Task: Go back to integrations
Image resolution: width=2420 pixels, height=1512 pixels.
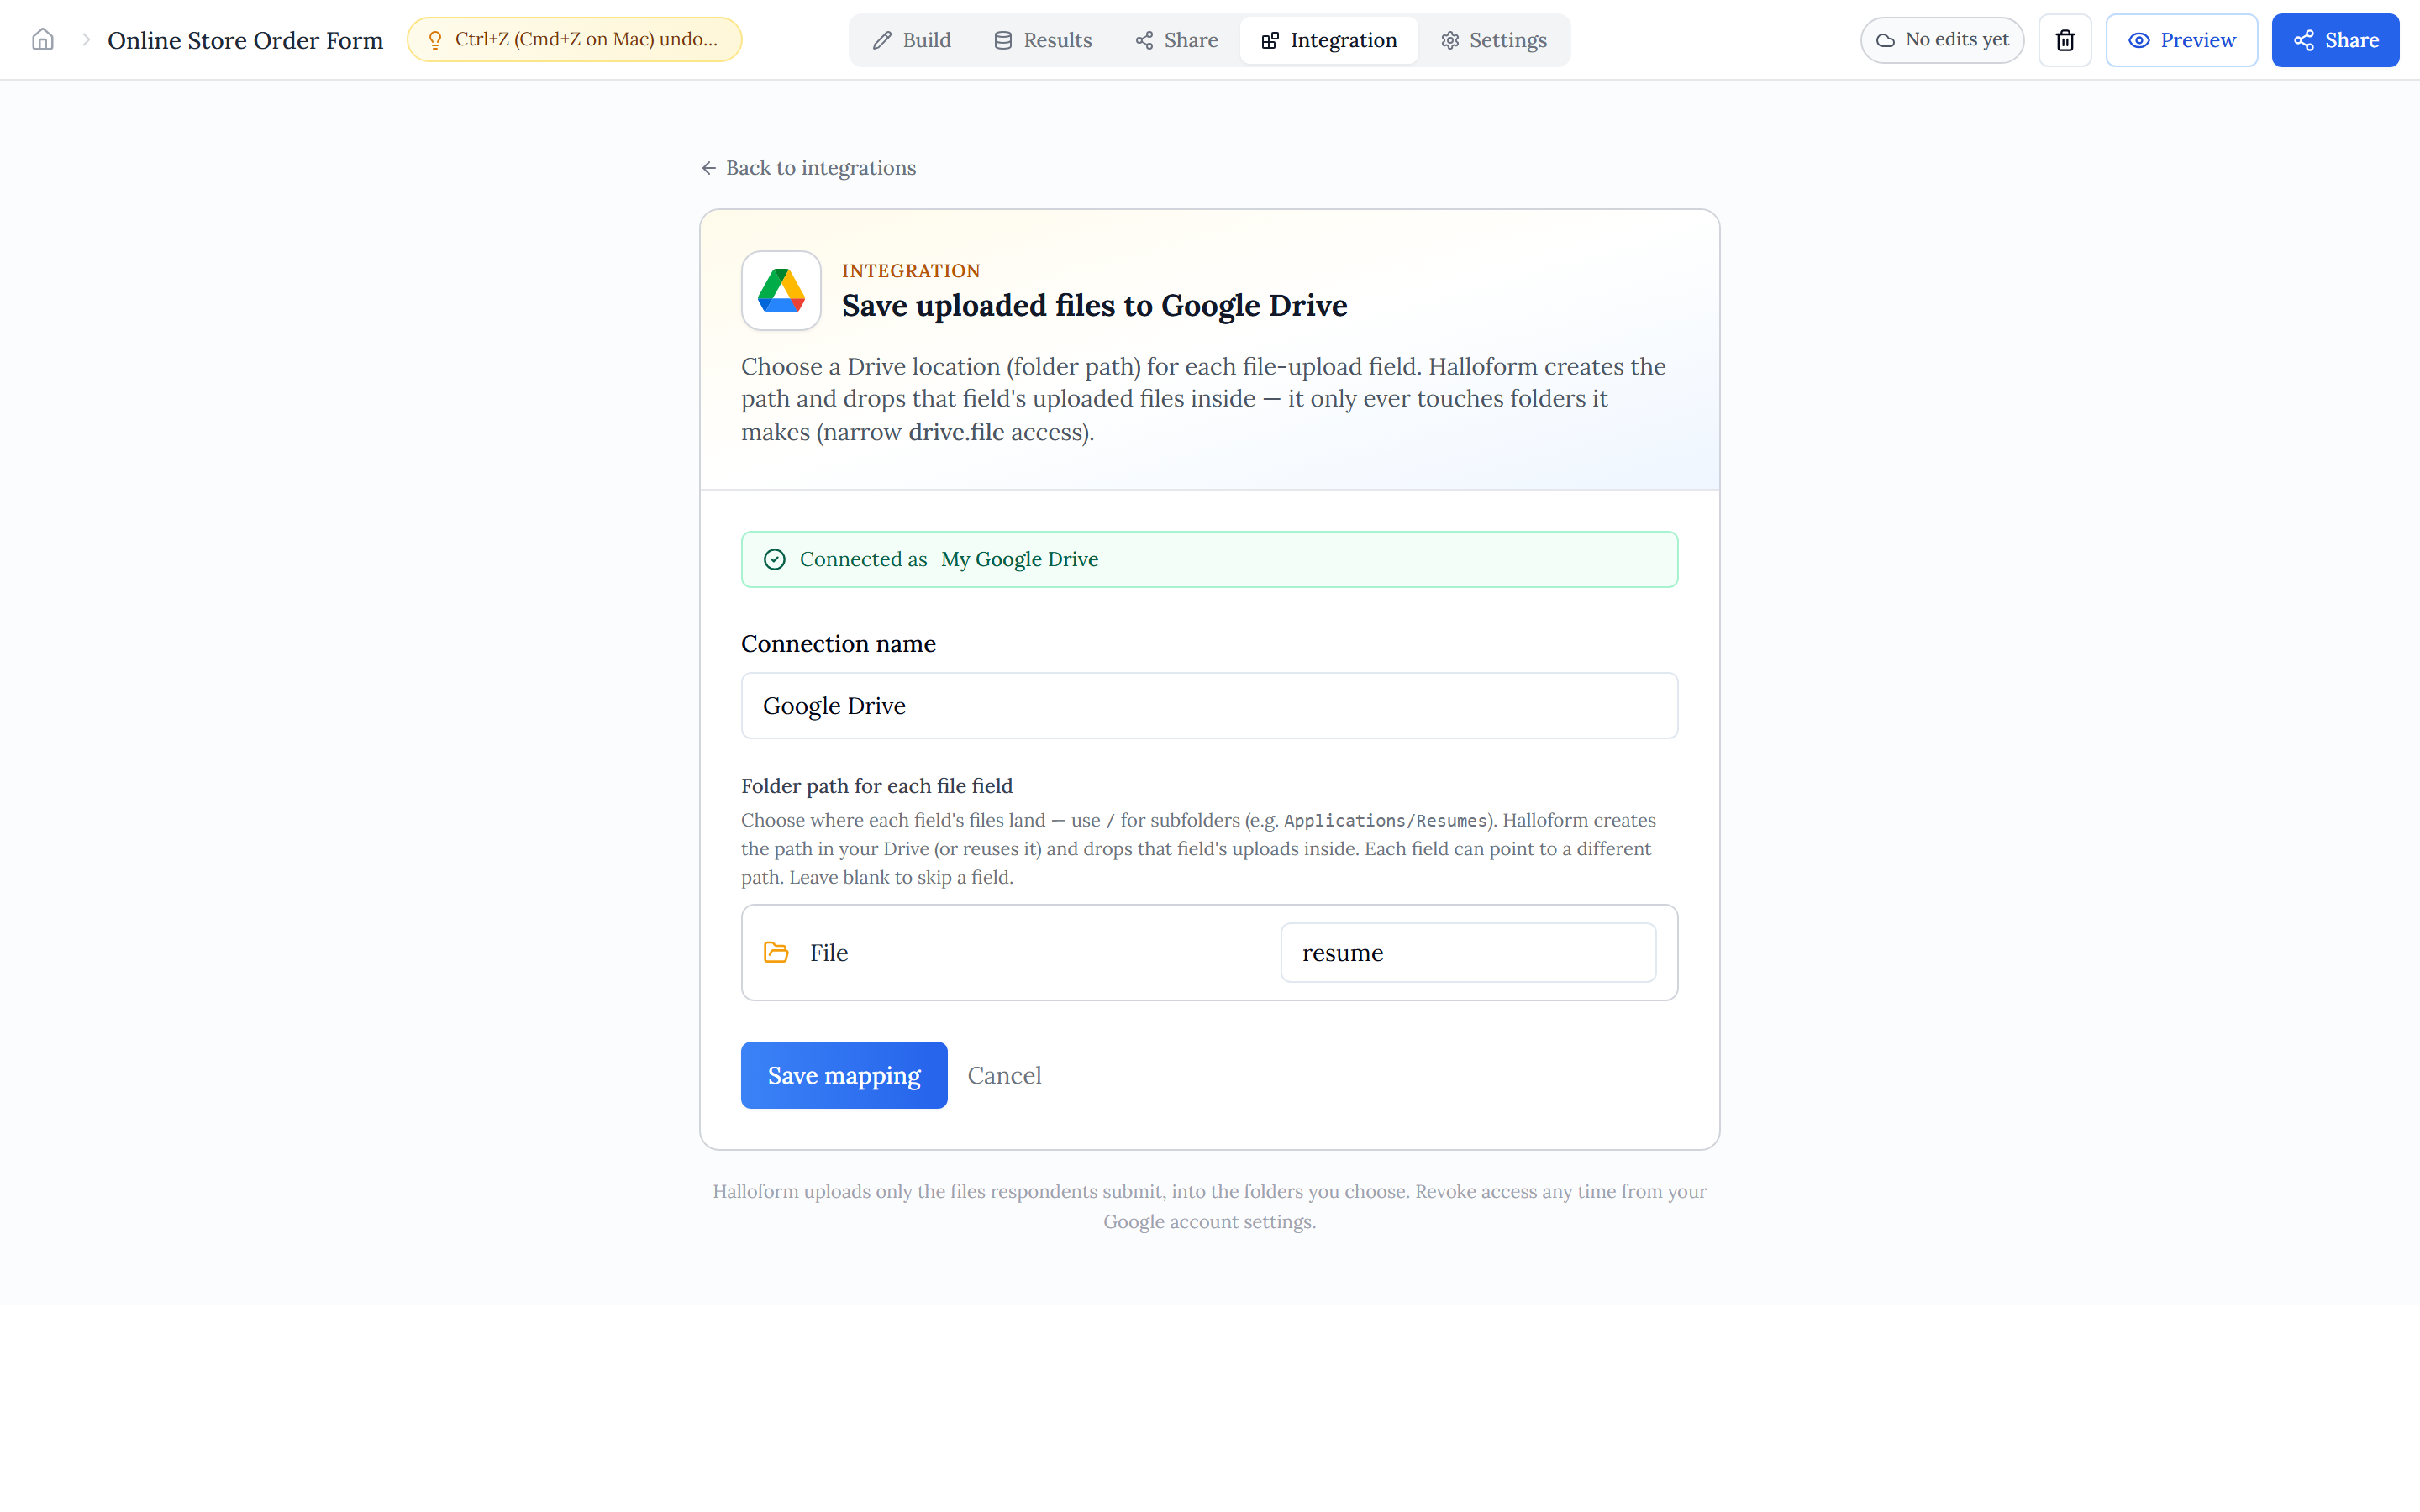Action: pos(808,168)
